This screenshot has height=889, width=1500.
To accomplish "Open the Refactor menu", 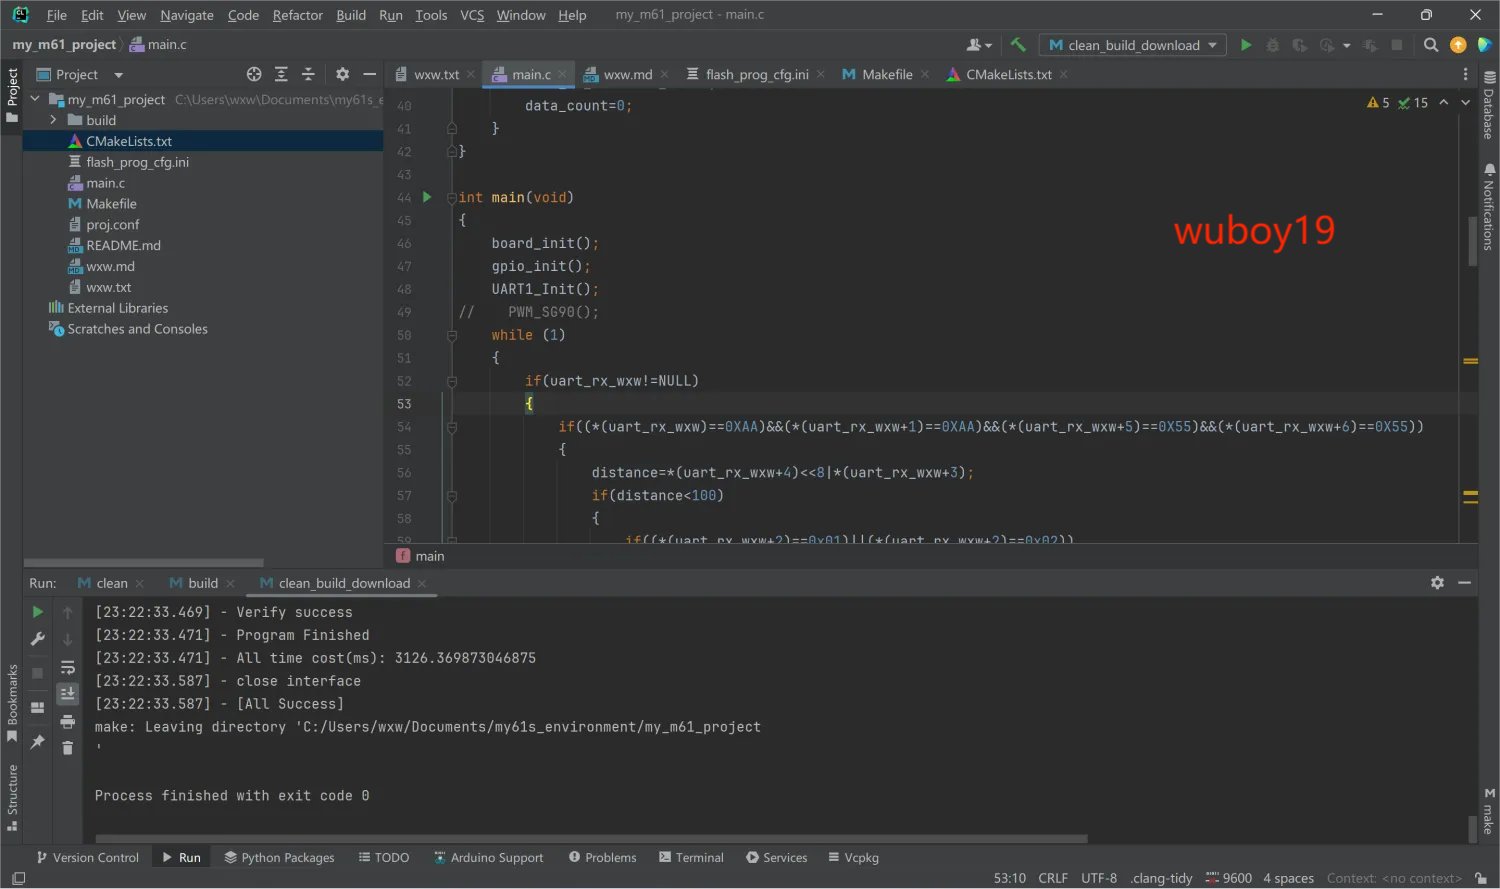I will 298,15.
